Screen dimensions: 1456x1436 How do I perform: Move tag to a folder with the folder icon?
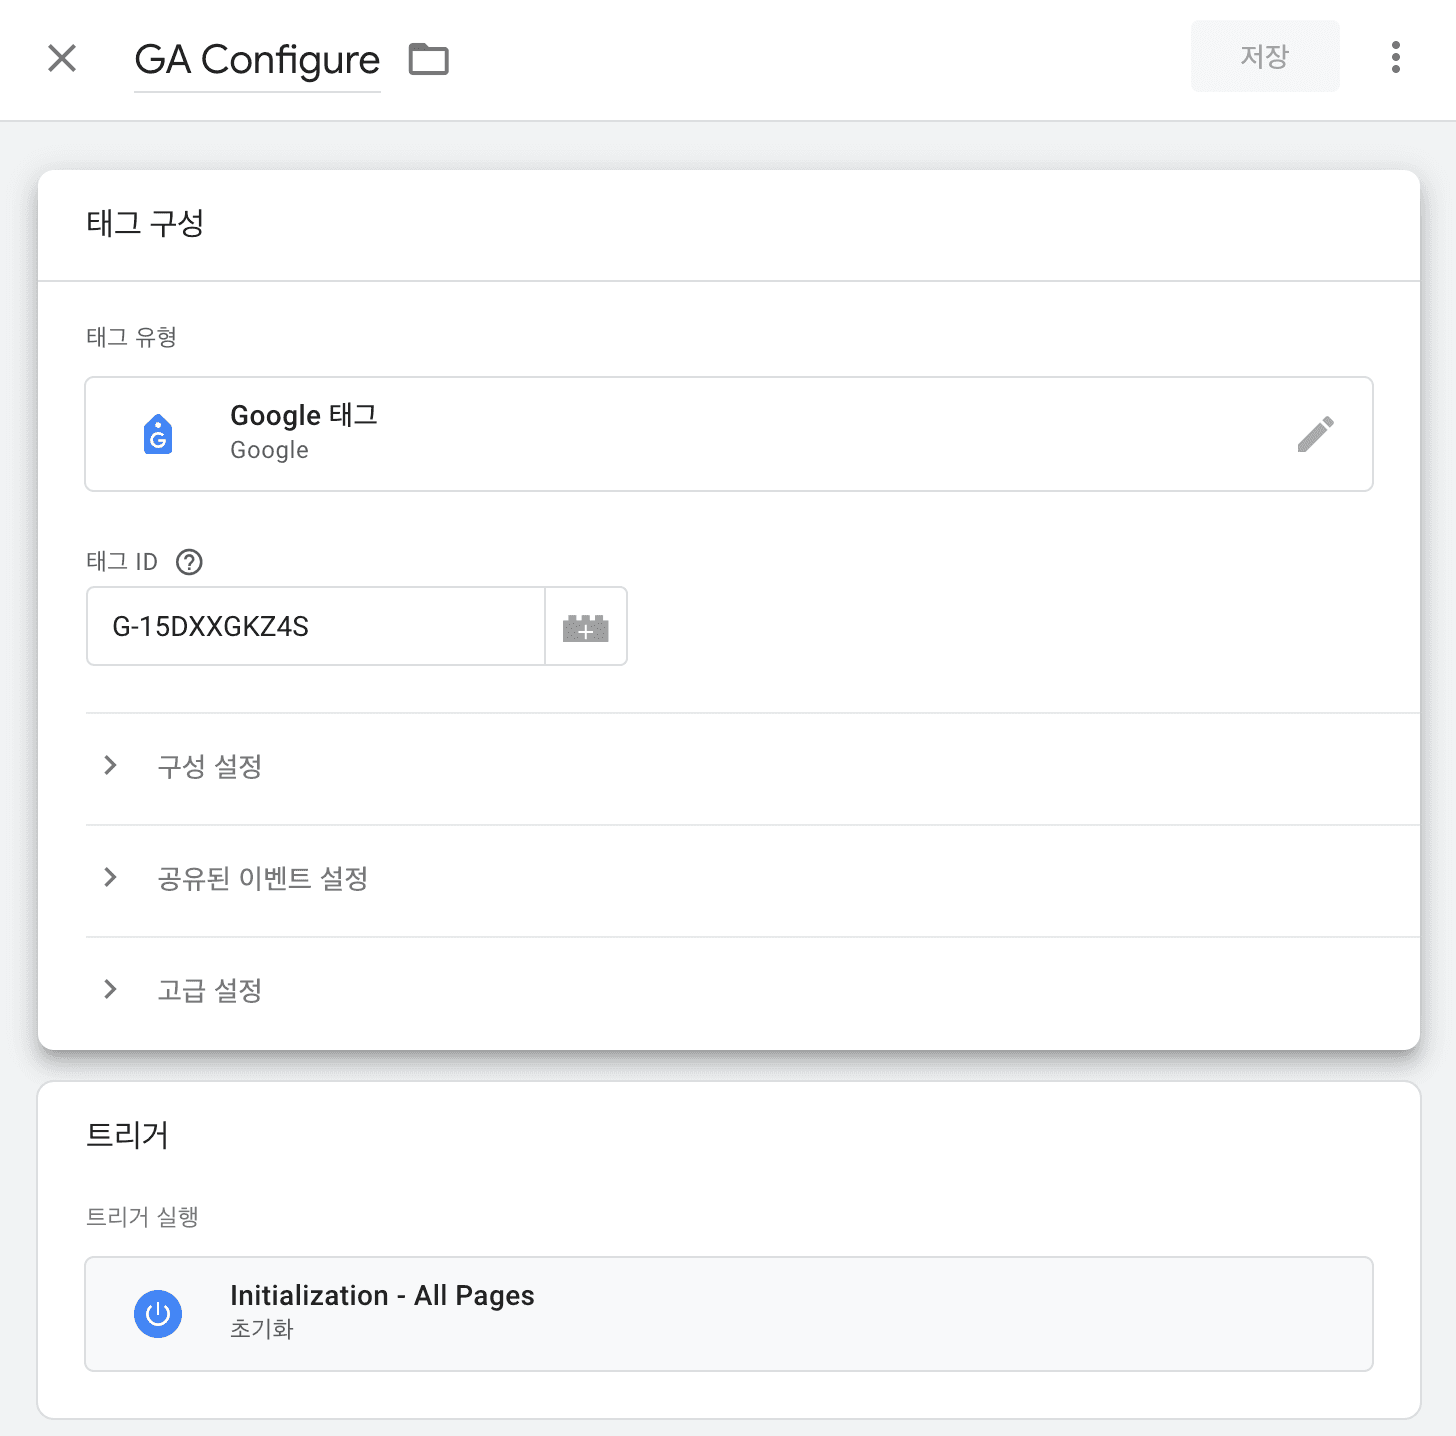429,60
